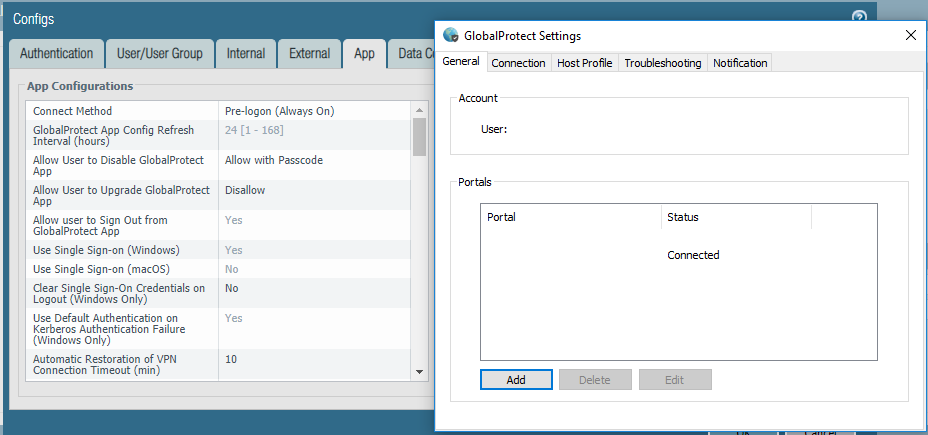Select the Connect Method row label
Screen dimensions: 928x435
pyautogui.click(x=72, y=111)
